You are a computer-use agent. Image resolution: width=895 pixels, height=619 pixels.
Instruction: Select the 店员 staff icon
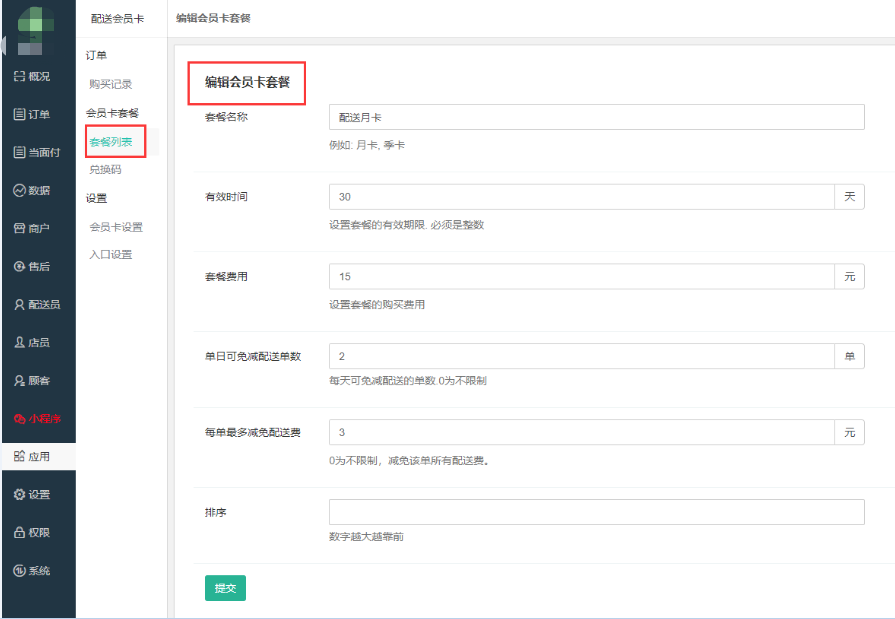click(x=19, y=342)
